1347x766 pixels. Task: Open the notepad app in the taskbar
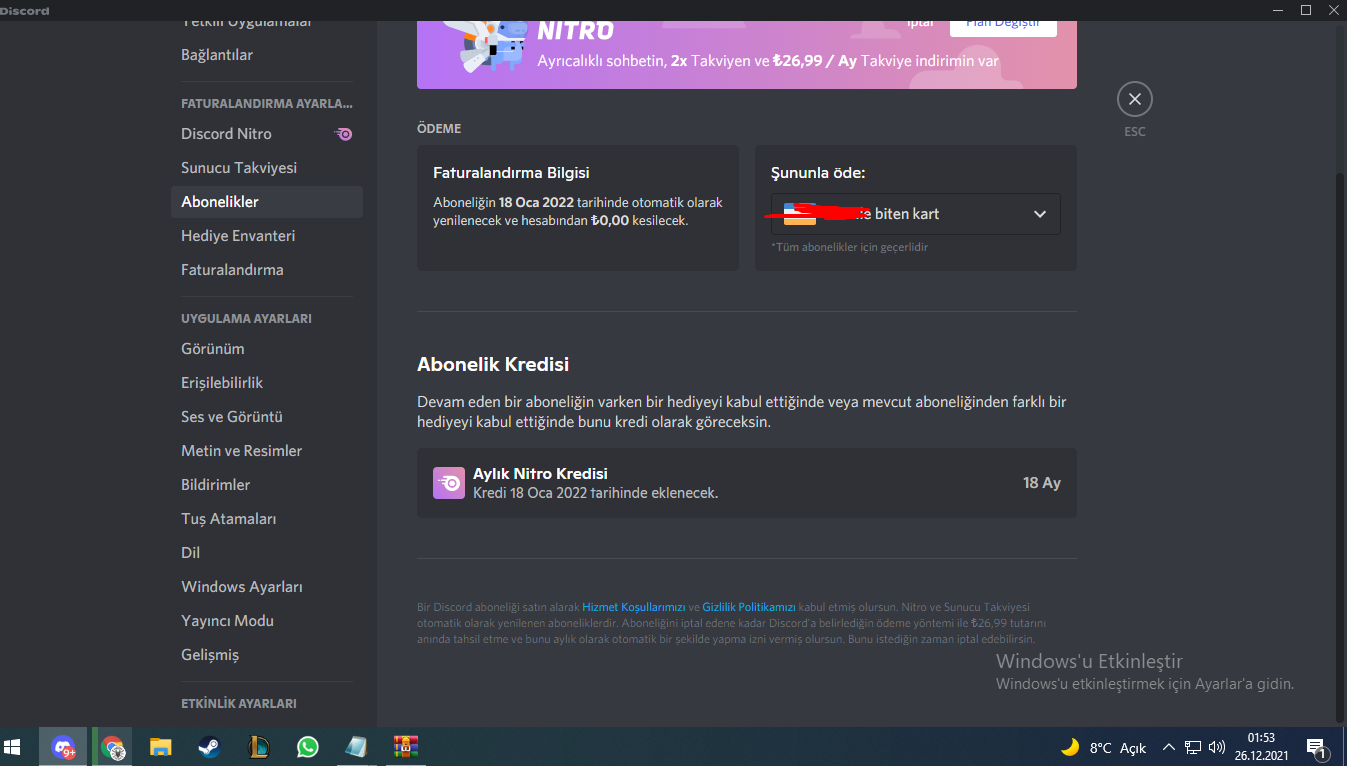pos(356,747)
